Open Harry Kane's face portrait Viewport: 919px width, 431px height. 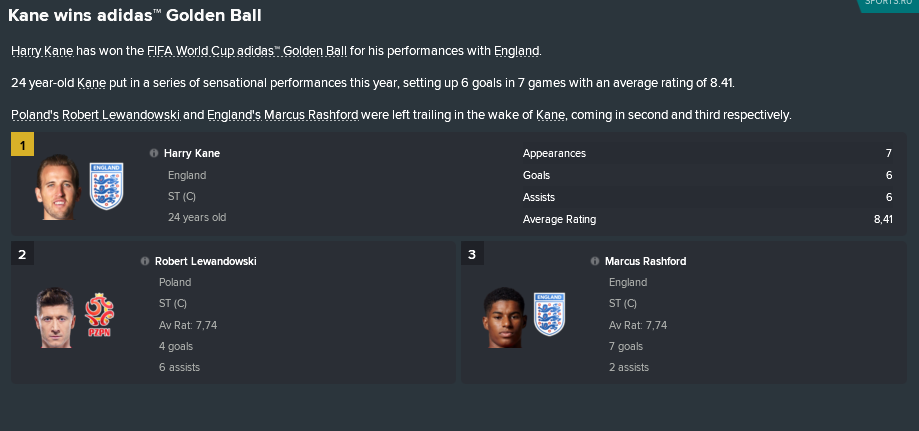click(x=57, y=187)
